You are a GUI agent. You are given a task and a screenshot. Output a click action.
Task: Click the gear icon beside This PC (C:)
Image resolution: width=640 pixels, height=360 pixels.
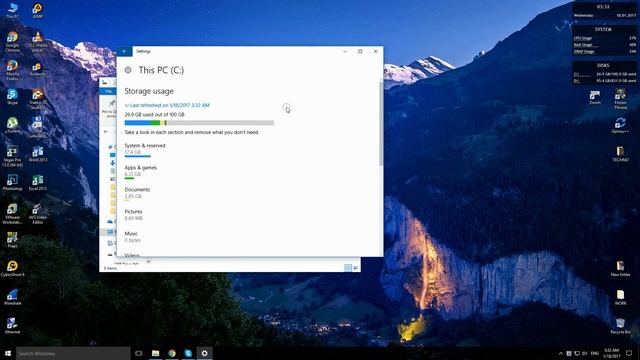click(128, 70)
